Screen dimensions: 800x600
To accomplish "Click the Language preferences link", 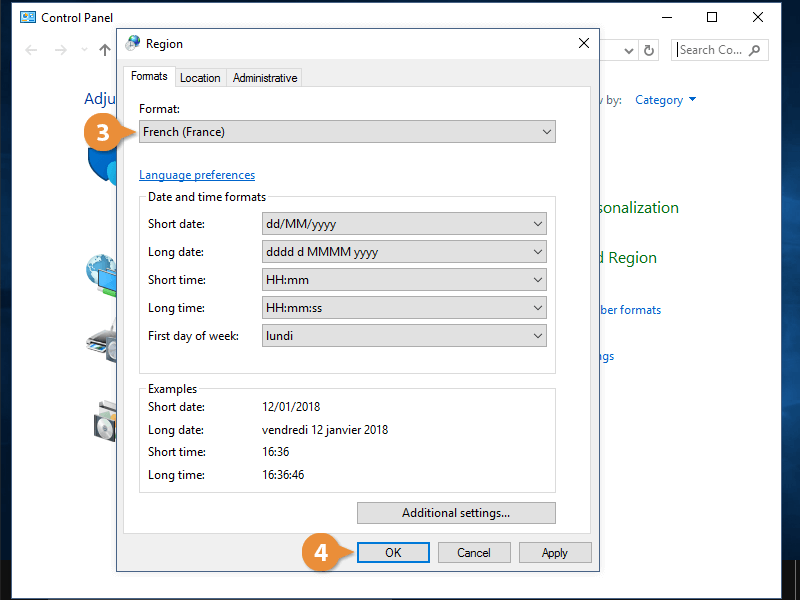I will [197, 175].
